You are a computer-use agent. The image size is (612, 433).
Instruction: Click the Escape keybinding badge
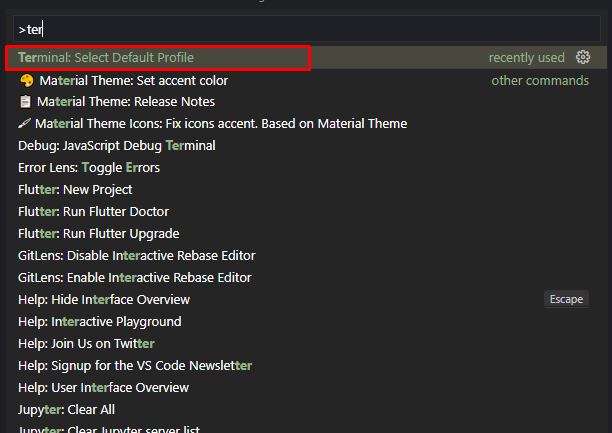coord(566,299)
